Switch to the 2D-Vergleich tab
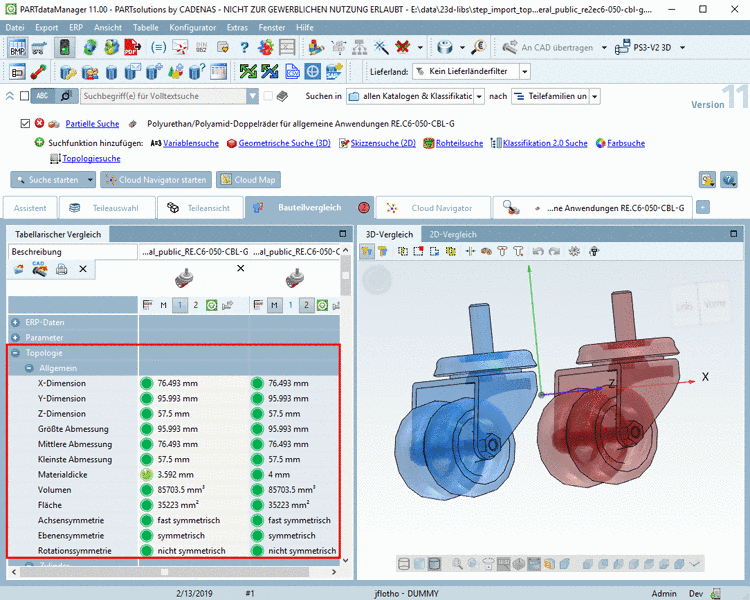The height and width of the screenshot is (600, 750). pos(452,234)
